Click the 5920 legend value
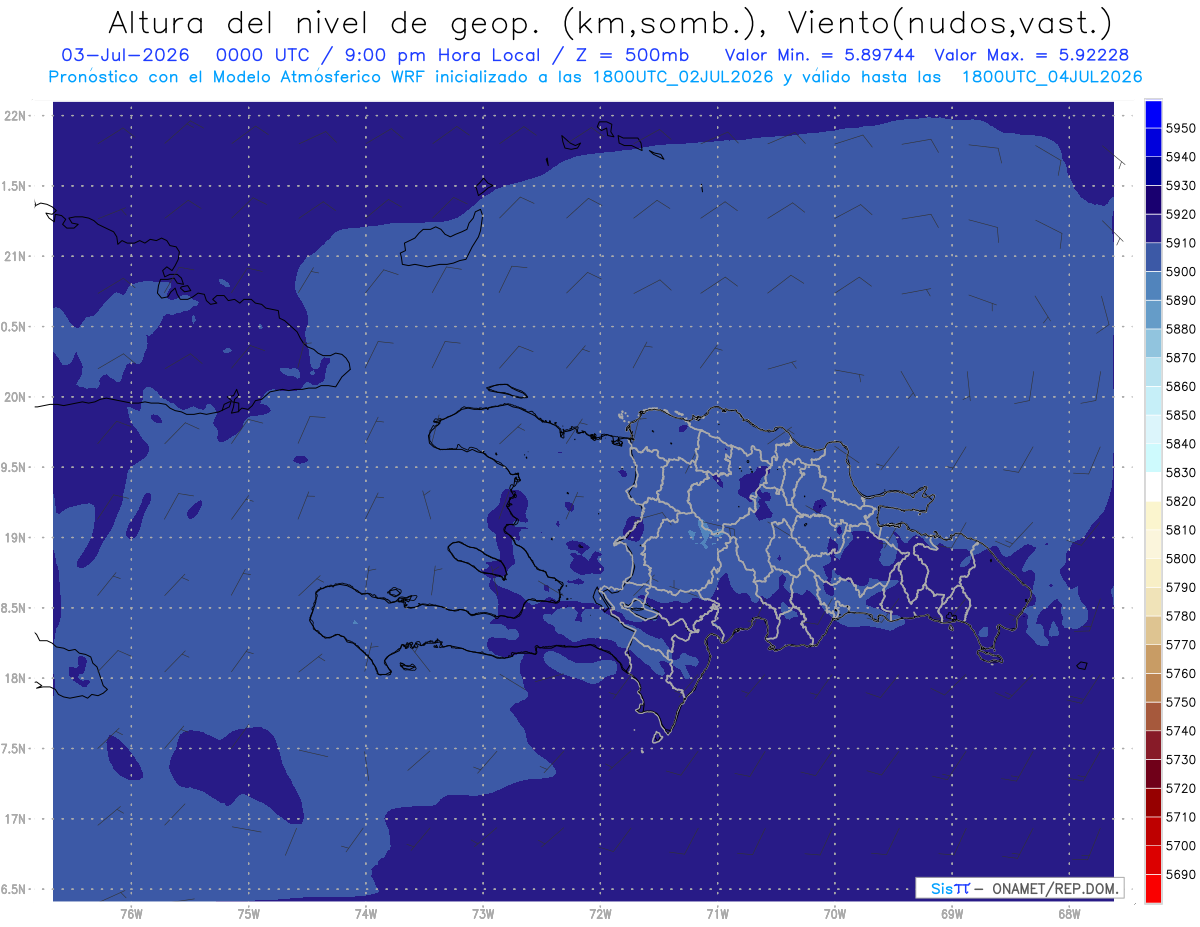The height and width of the screenshot is (927, 1200). [x=1180, y=214]
